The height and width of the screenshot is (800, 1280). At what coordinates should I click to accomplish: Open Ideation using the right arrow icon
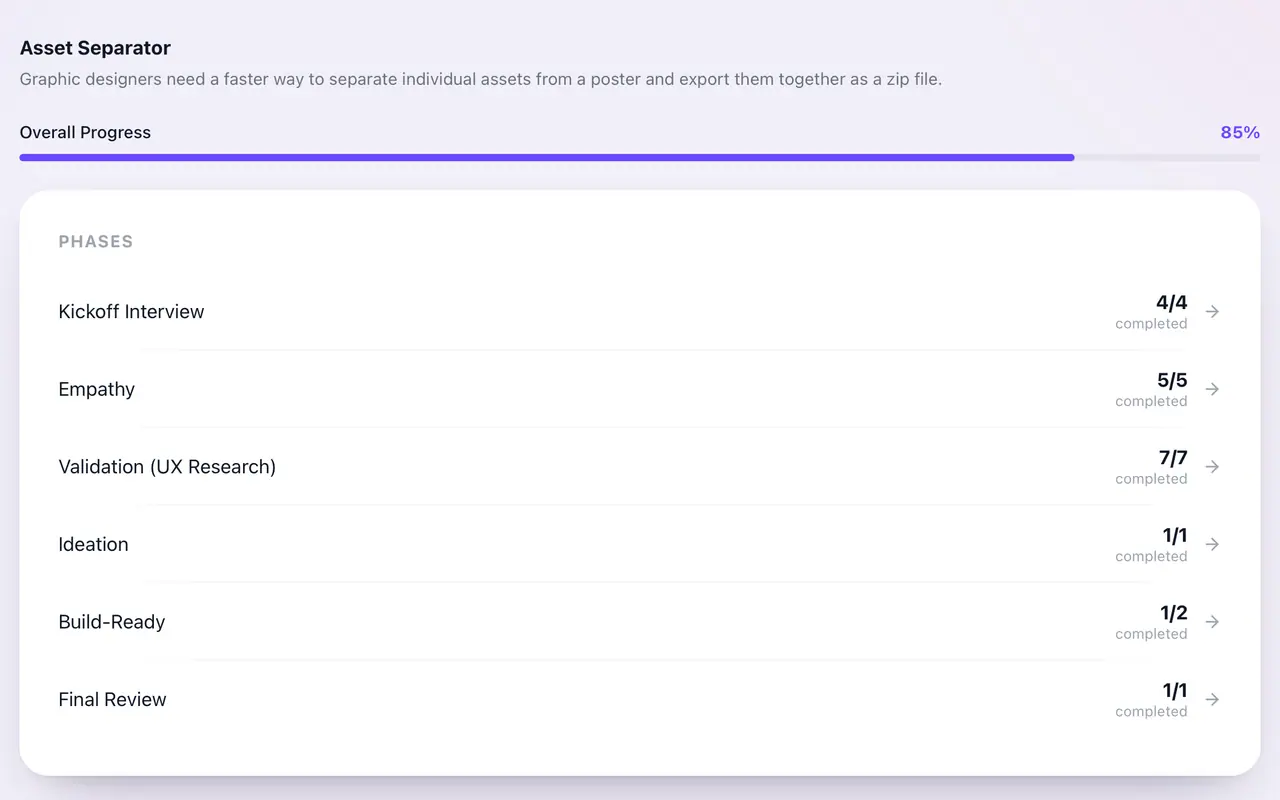pos(1212,544)
